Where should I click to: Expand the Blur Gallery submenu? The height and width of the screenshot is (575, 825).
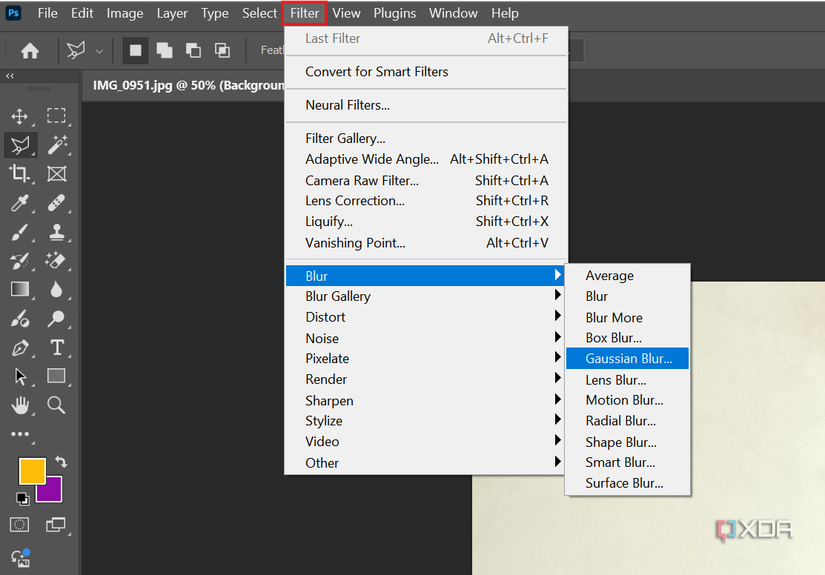[x=424, y=296]
